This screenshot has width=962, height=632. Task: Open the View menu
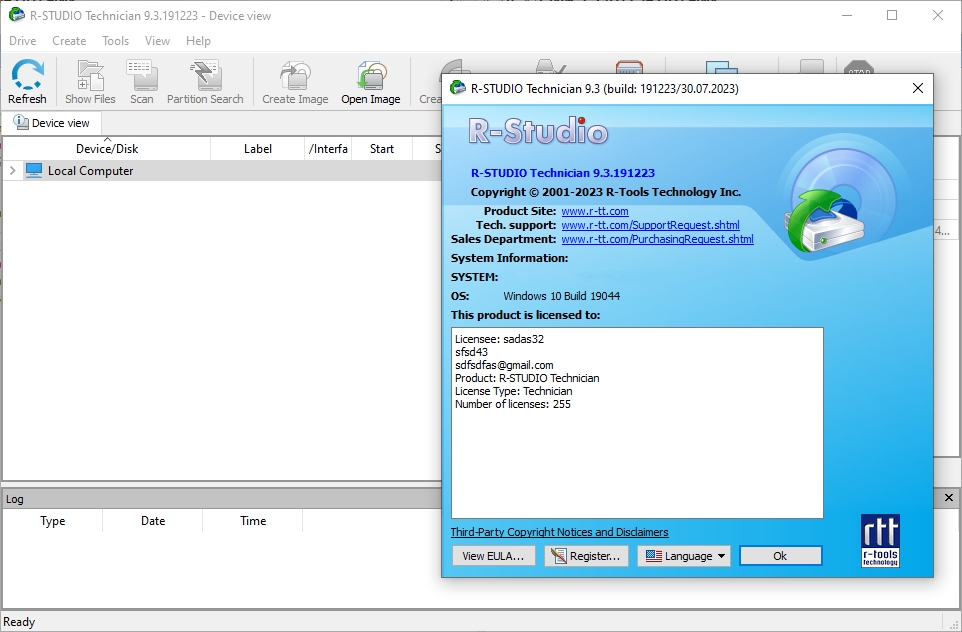coord(157,40)
